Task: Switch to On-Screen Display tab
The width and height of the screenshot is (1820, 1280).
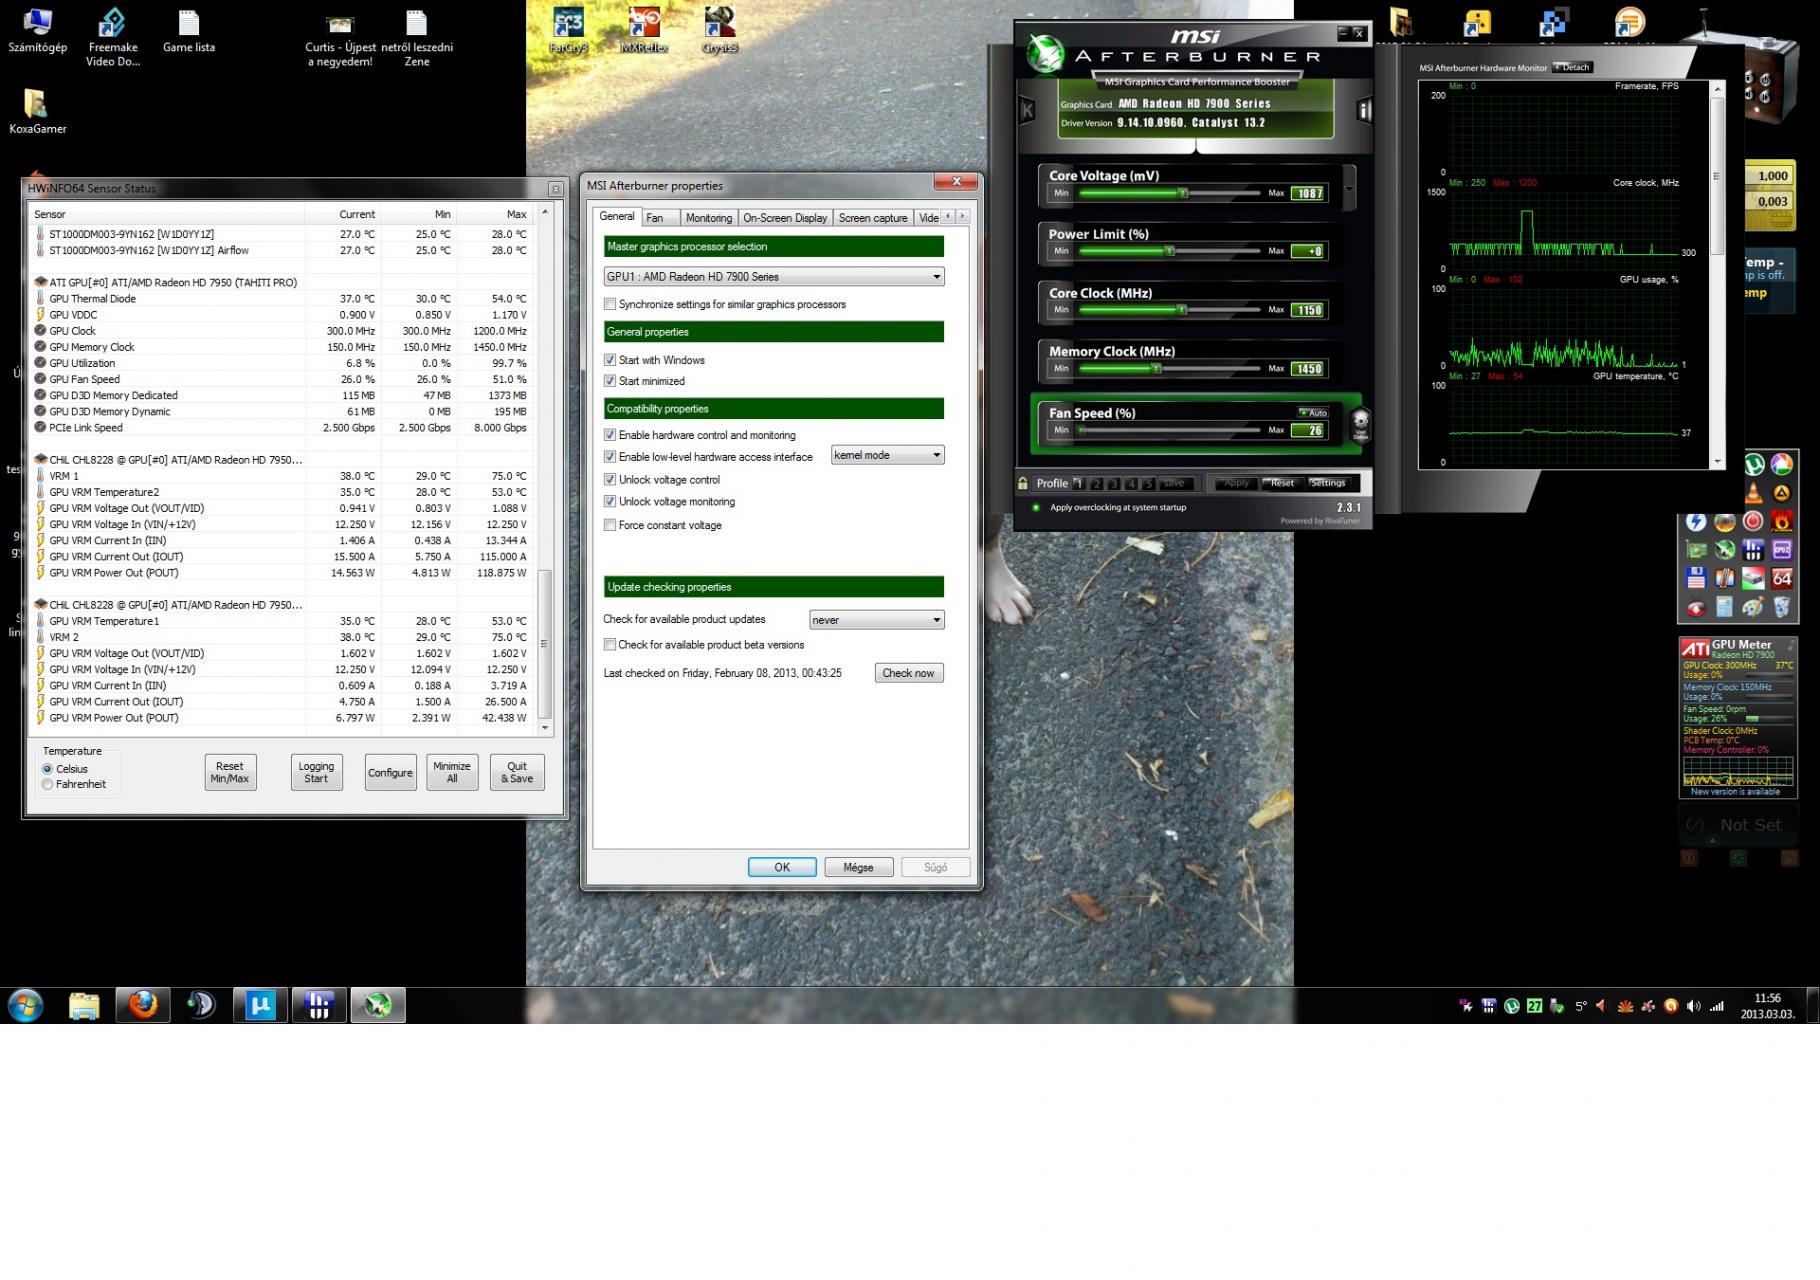Action: click(x=785, y=218)
